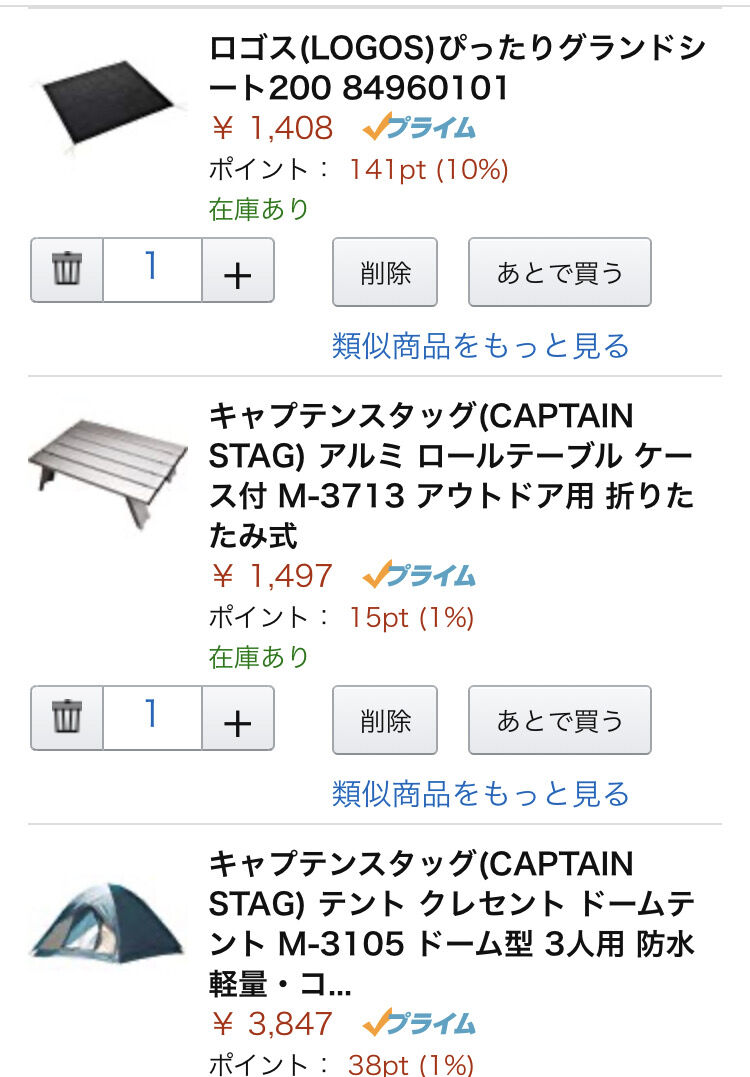This screenshot has width=750, height=1077.
Task: Open 類似商品をもっと見る under ground sheet
Action: pos(481,345)
